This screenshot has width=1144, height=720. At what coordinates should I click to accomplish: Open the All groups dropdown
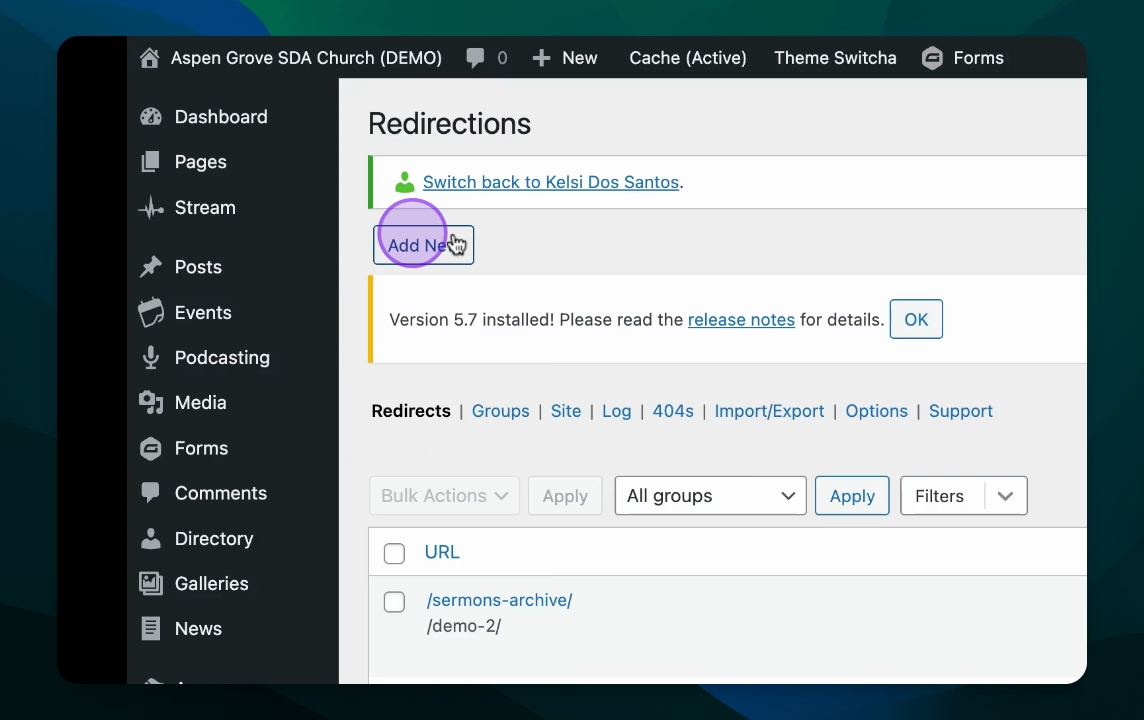(x=710, y=495)
